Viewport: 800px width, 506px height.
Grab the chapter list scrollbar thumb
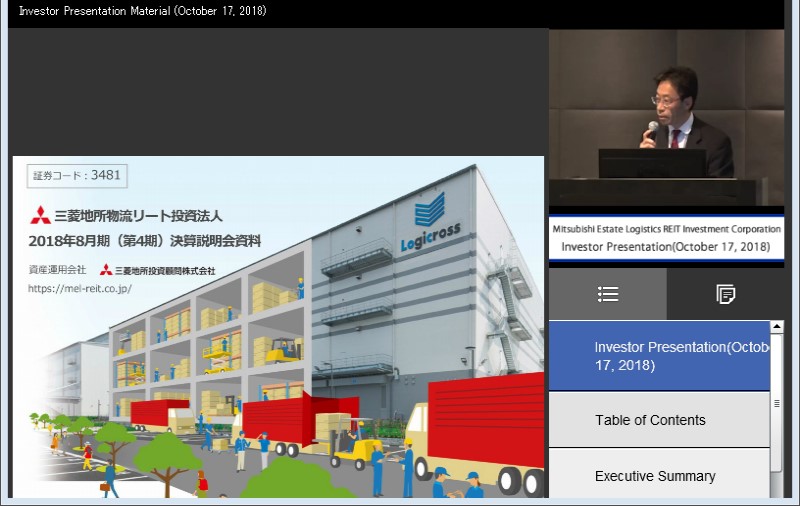click(777, 402)
